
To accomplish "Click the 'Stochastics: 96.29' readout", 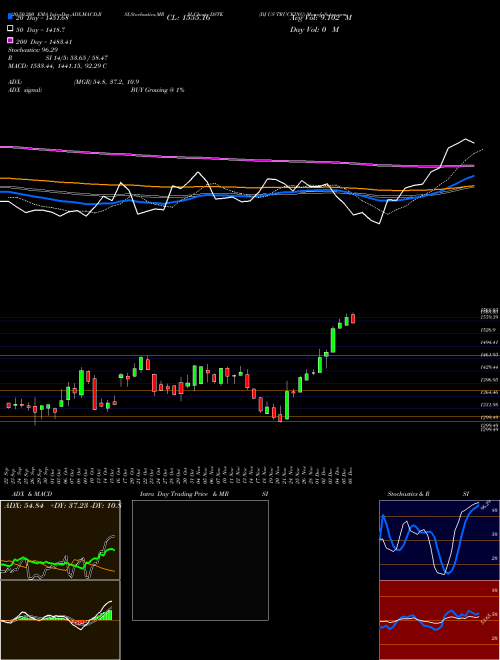I will (x=33, y=50).
